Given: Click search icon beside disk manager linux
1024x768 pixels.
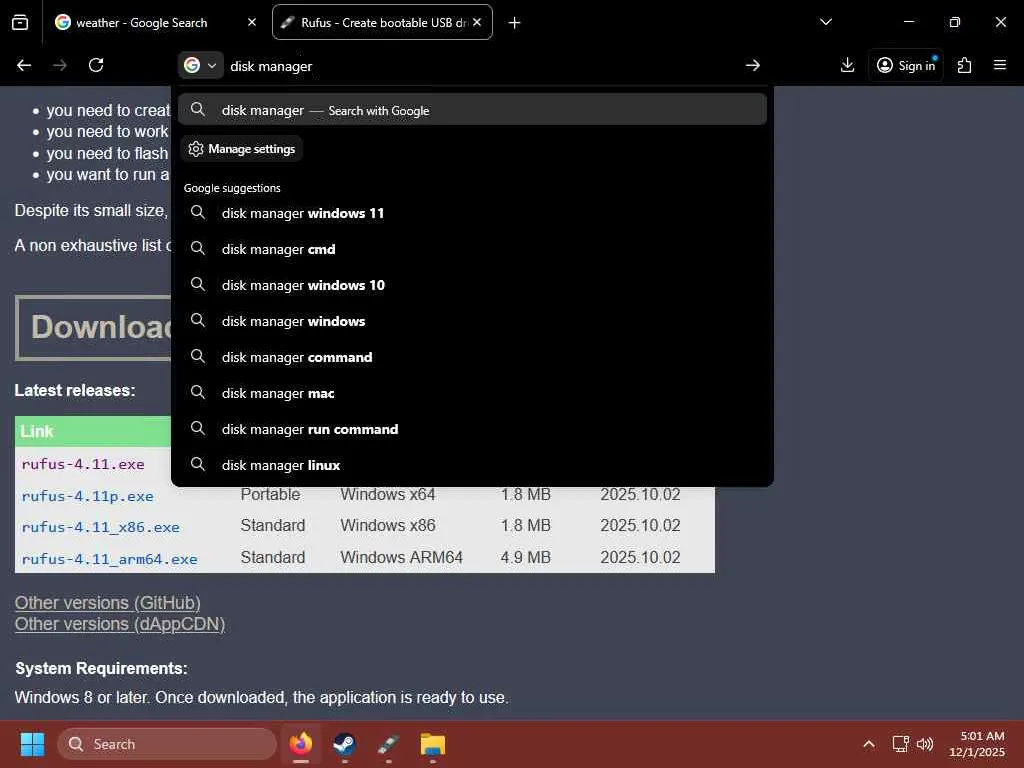Looking at the screenshot, I should tap(198, 464).
